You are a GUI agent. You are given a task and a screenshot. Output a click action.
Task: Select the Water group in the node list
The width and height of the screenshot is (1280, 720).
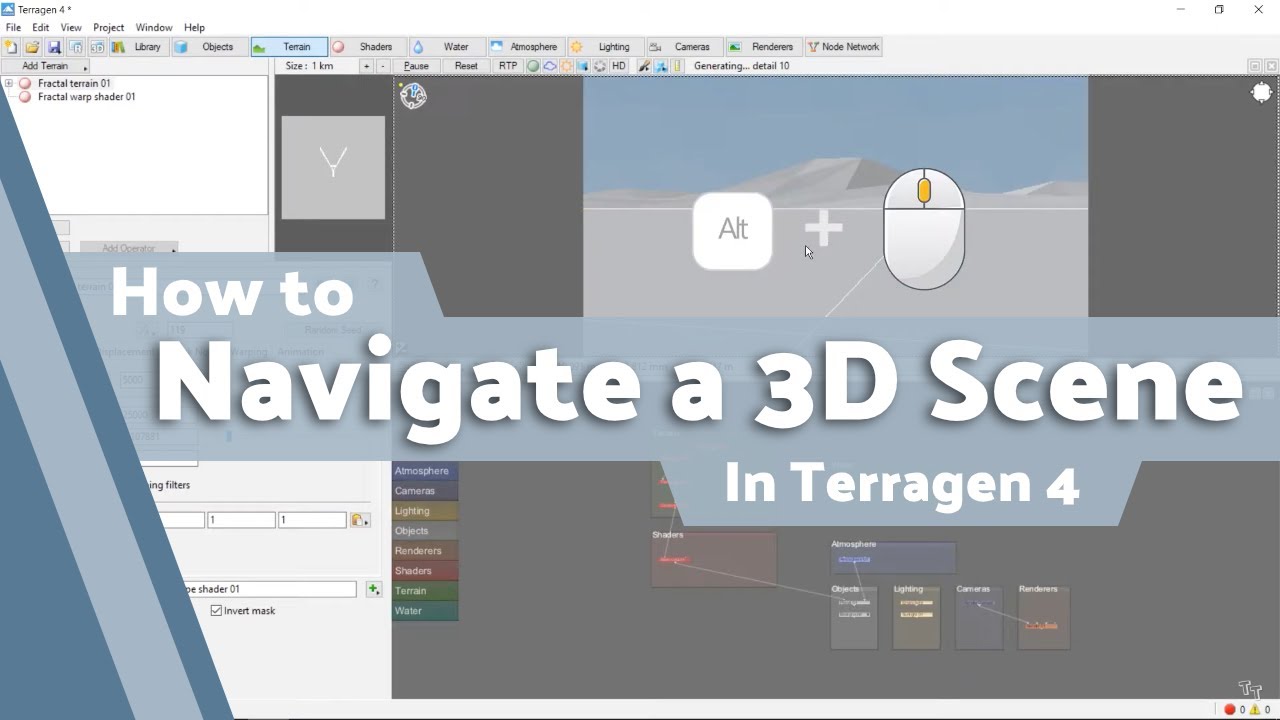425,611
